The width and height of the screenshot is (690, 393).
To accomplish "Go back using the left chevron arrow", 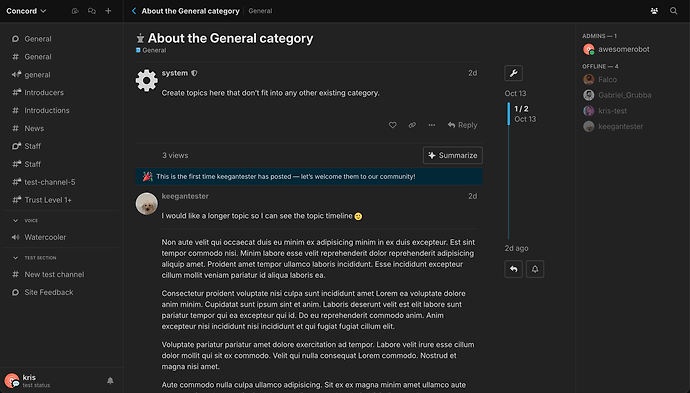I will point(134,11).
